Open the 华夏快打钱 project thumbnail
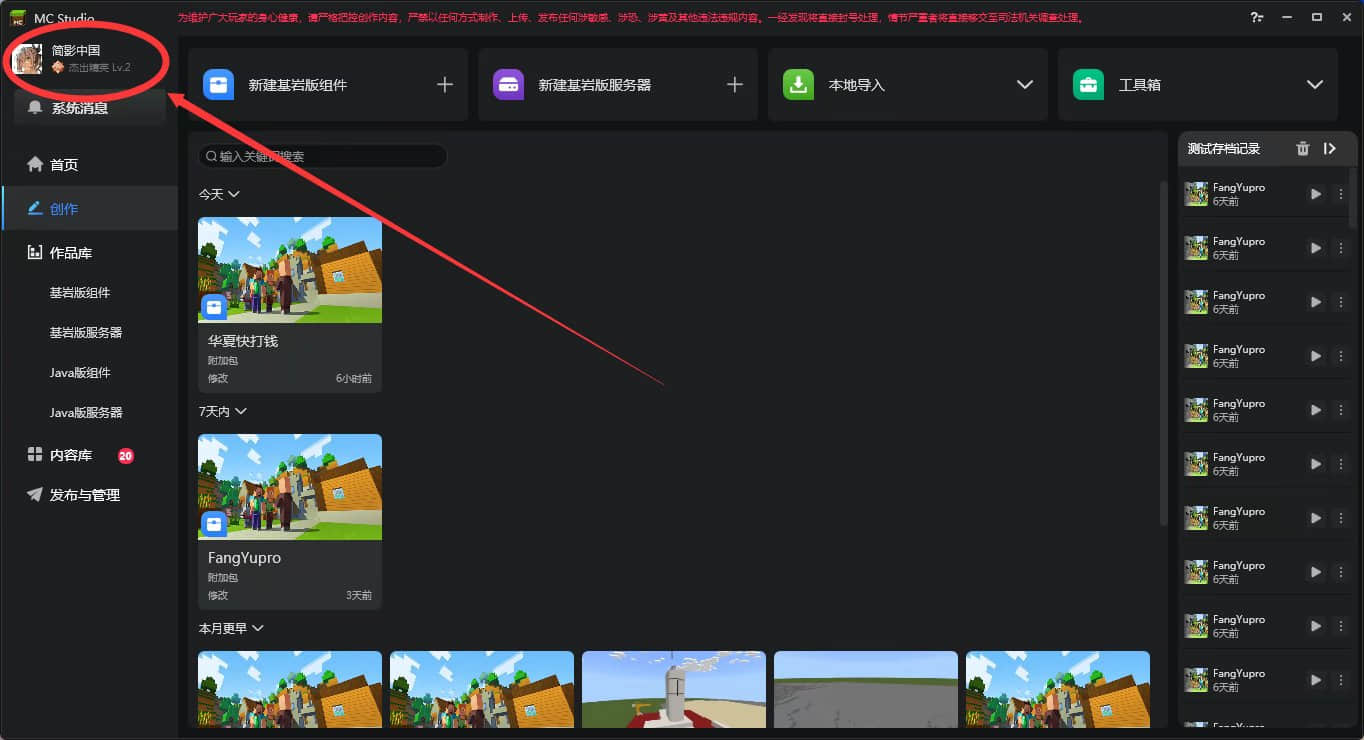The image size is (1364, 740). pyautogui.click(x=290, y=270)
